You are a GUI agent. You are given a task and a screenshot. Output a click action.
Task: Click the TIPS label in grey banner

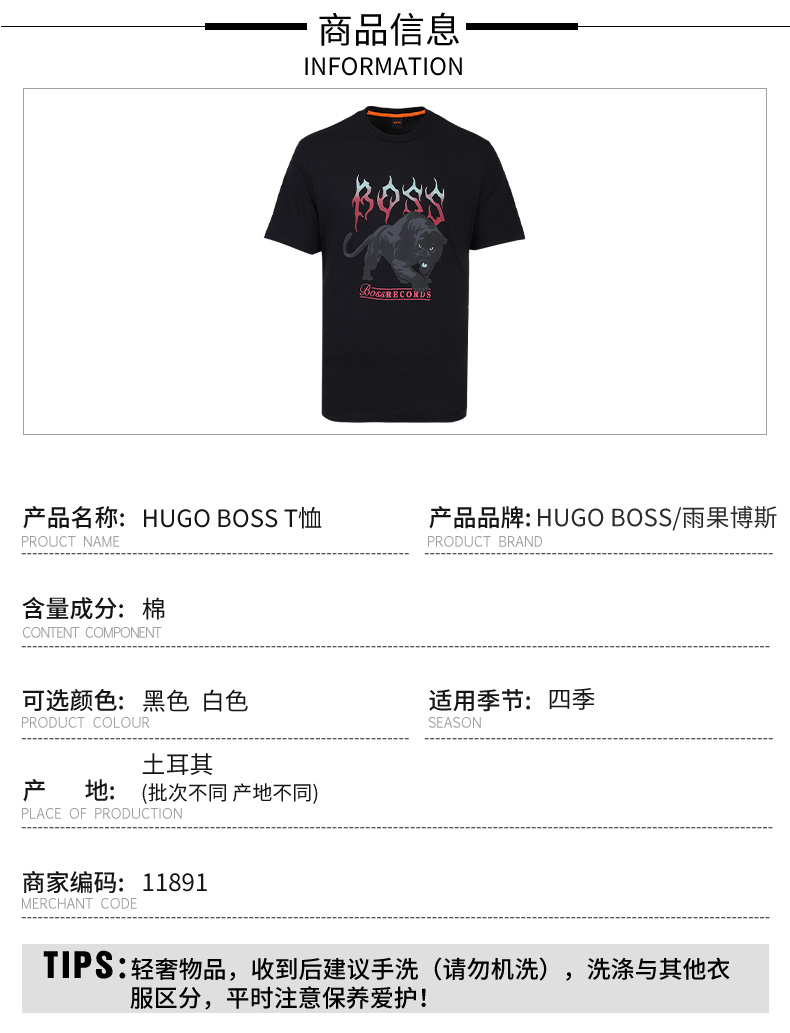(x=84, y=965)
